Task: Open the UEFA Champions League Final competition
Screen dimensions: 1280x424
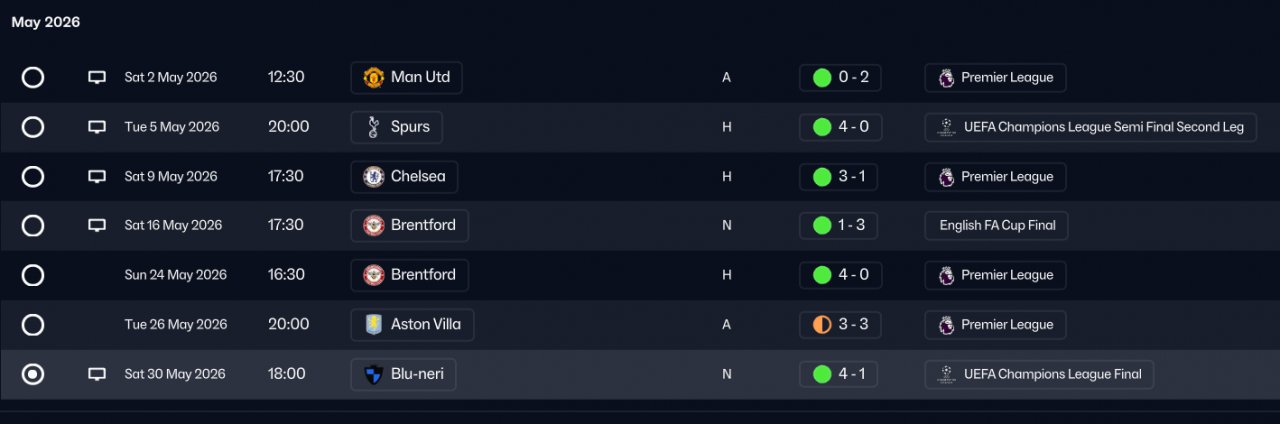Action: (x=1040, y=375)
